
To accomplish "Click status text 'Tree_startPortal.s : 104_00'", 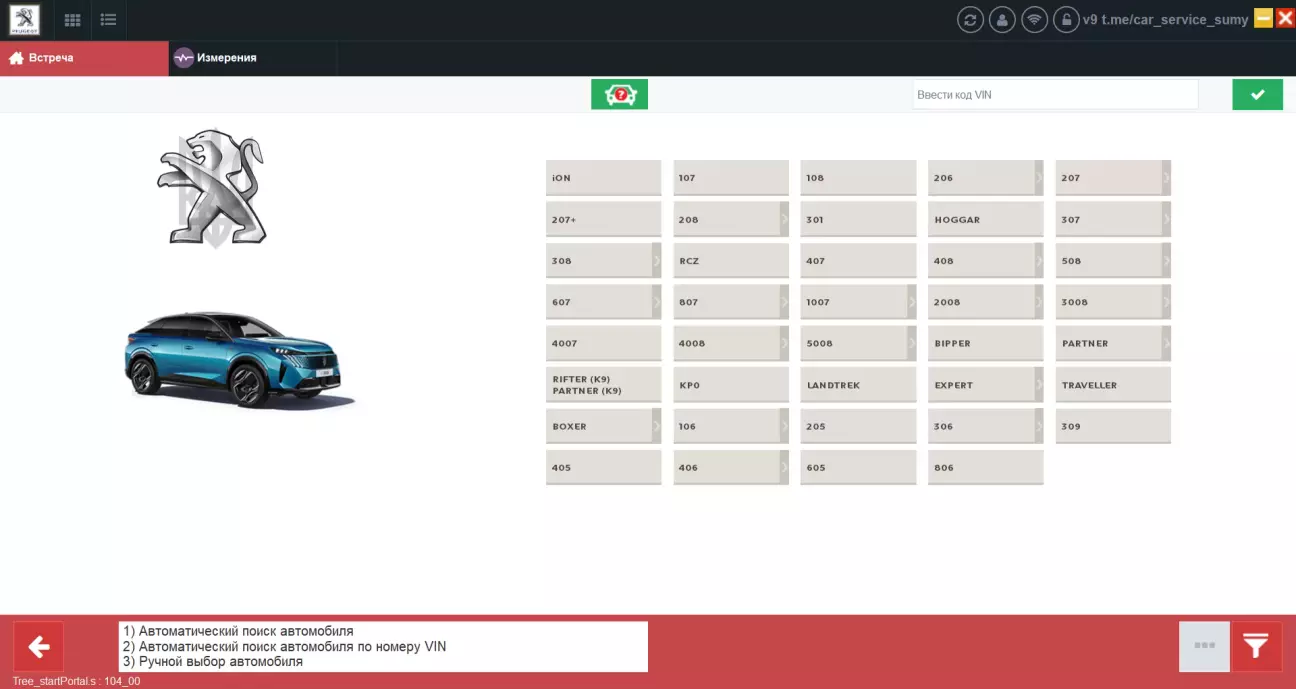I will 76,681.
